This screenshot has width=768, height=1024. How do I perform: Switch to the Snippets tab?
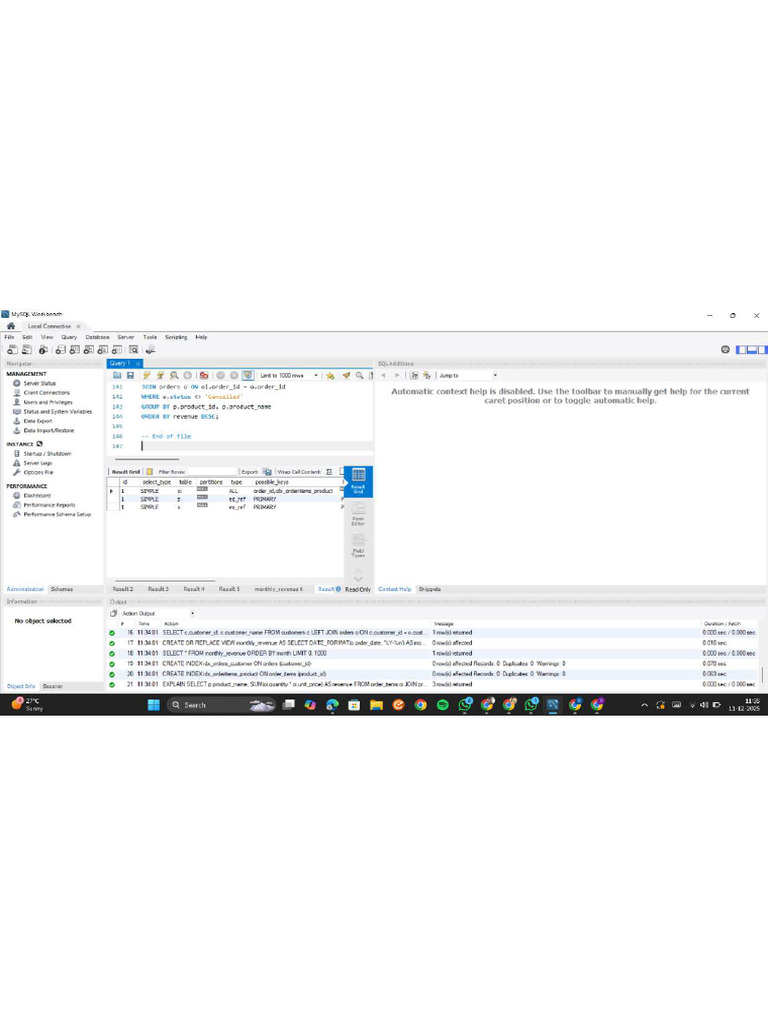(430, 589)
